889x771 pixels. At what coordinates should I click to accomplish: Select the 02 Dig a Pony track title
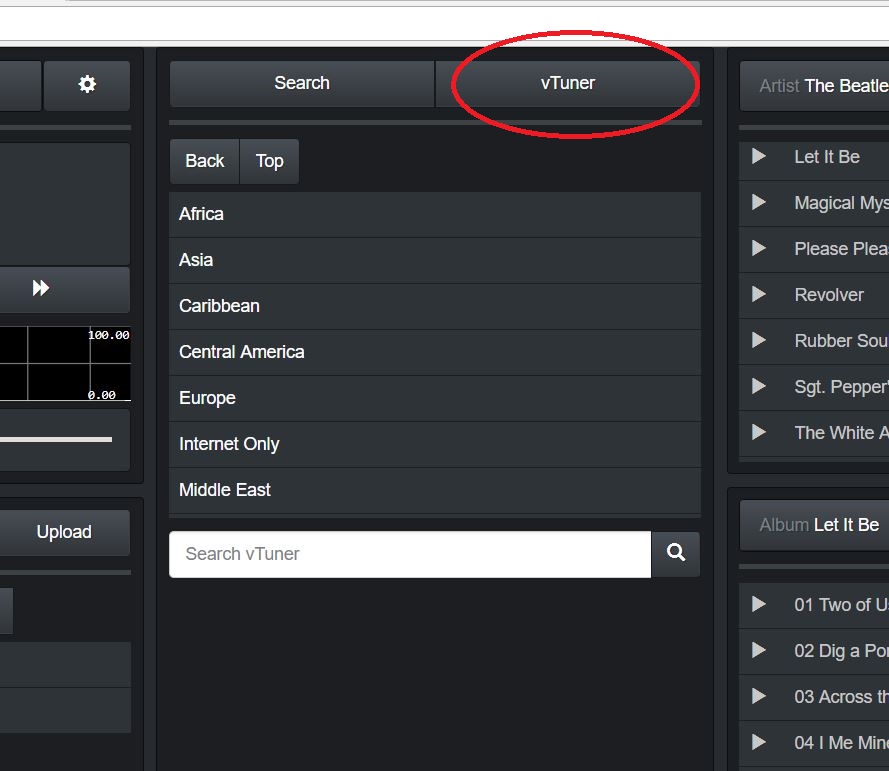[842, 651]
